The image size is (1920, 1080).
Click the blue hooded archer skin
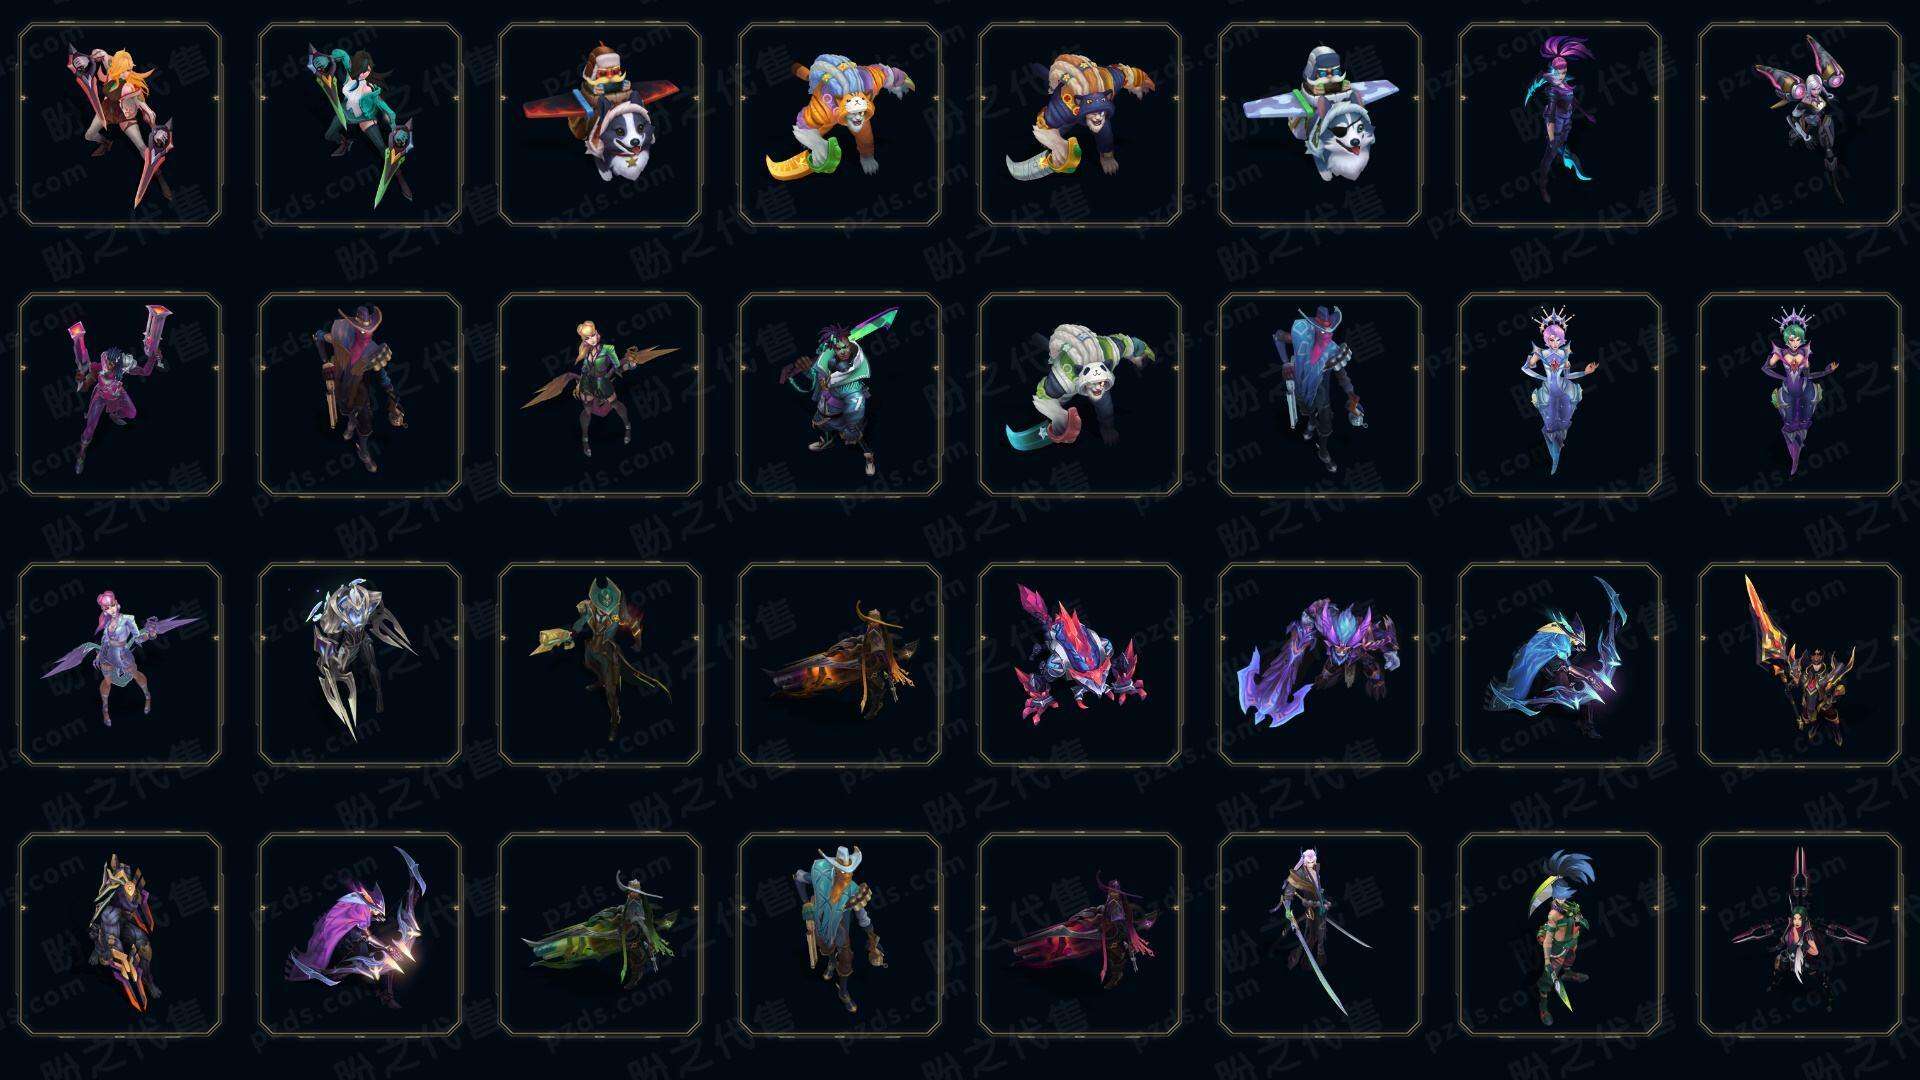point(1560,664)
